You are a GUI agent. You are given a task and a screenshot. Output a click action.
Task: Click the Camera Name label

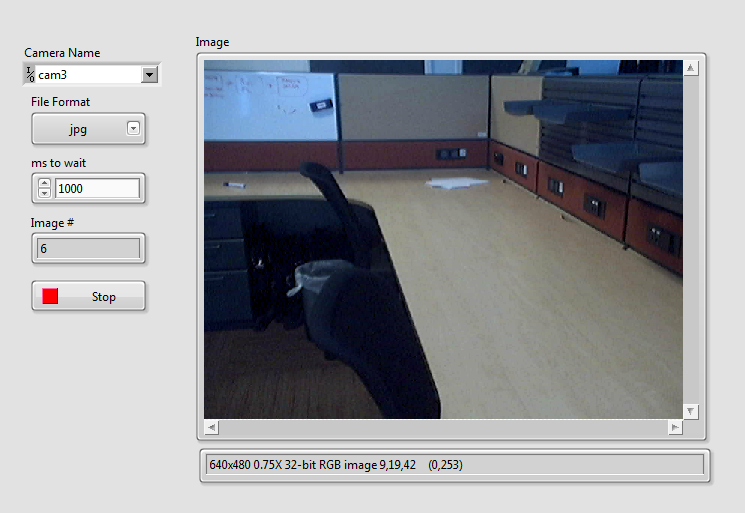[62, 53]
